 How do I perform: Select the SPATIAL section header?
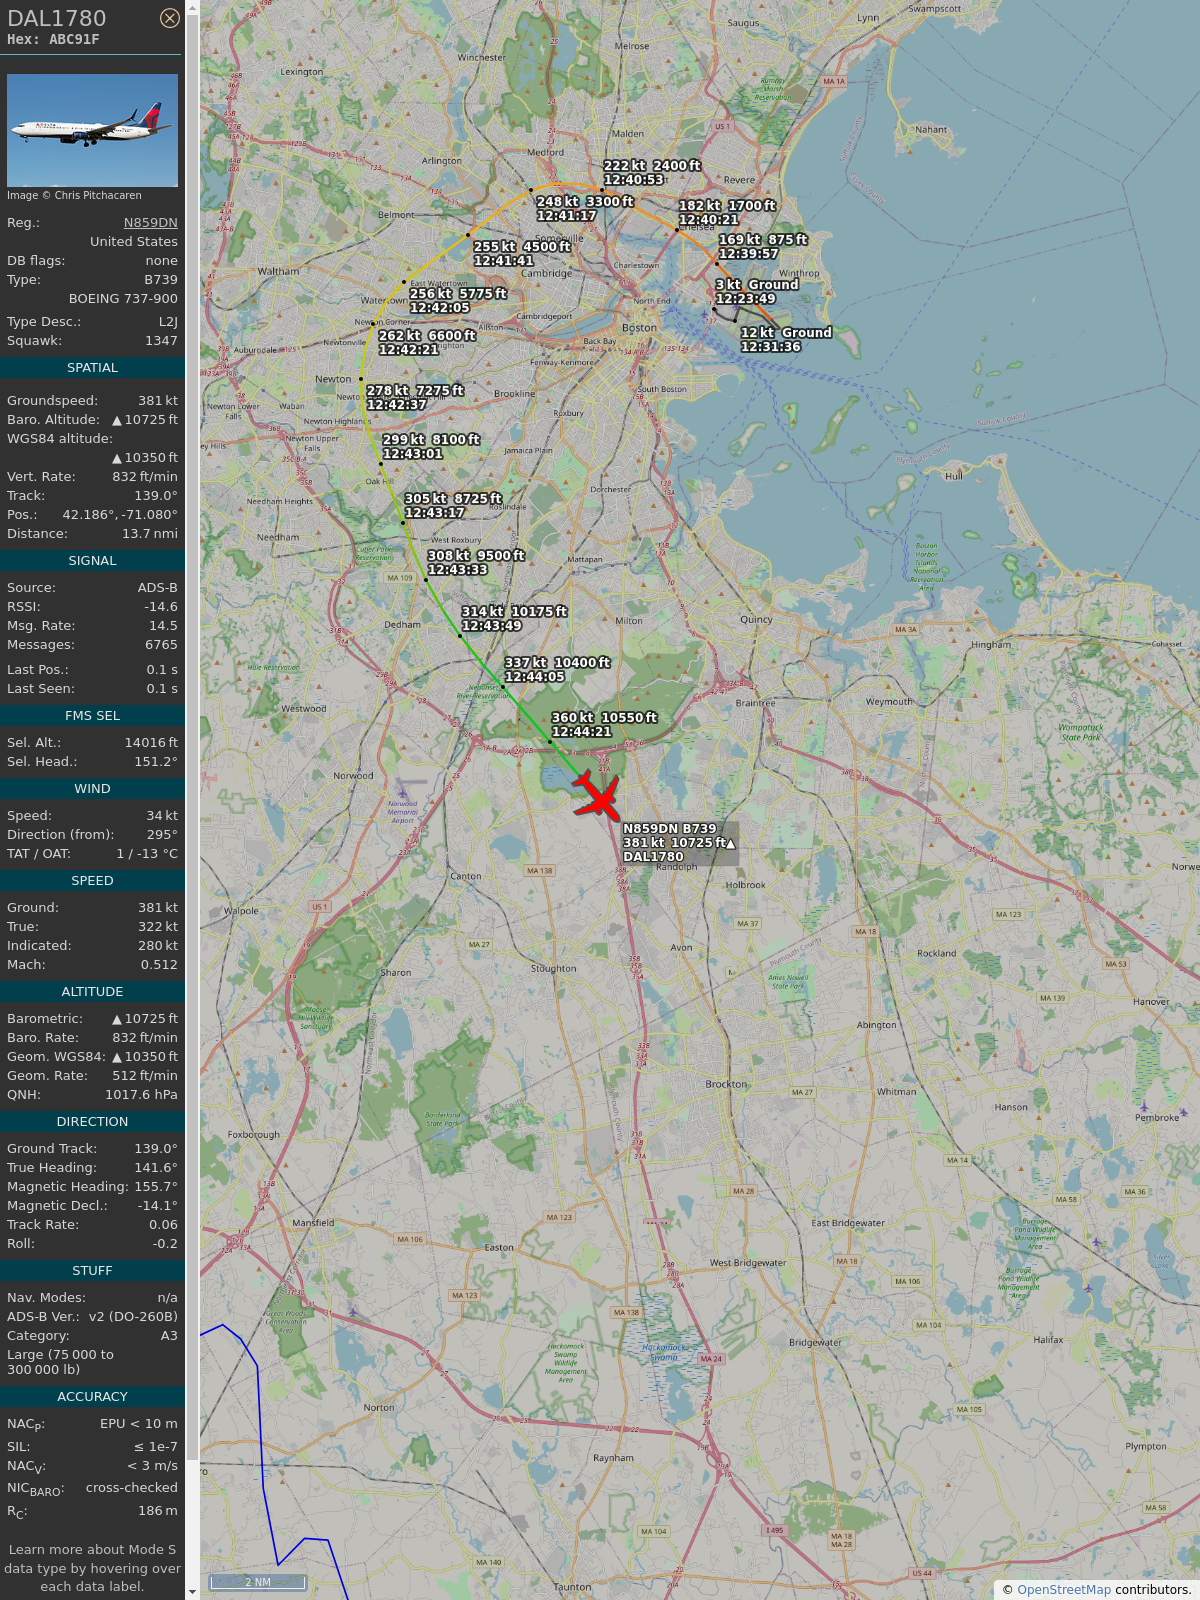[92, 368]
